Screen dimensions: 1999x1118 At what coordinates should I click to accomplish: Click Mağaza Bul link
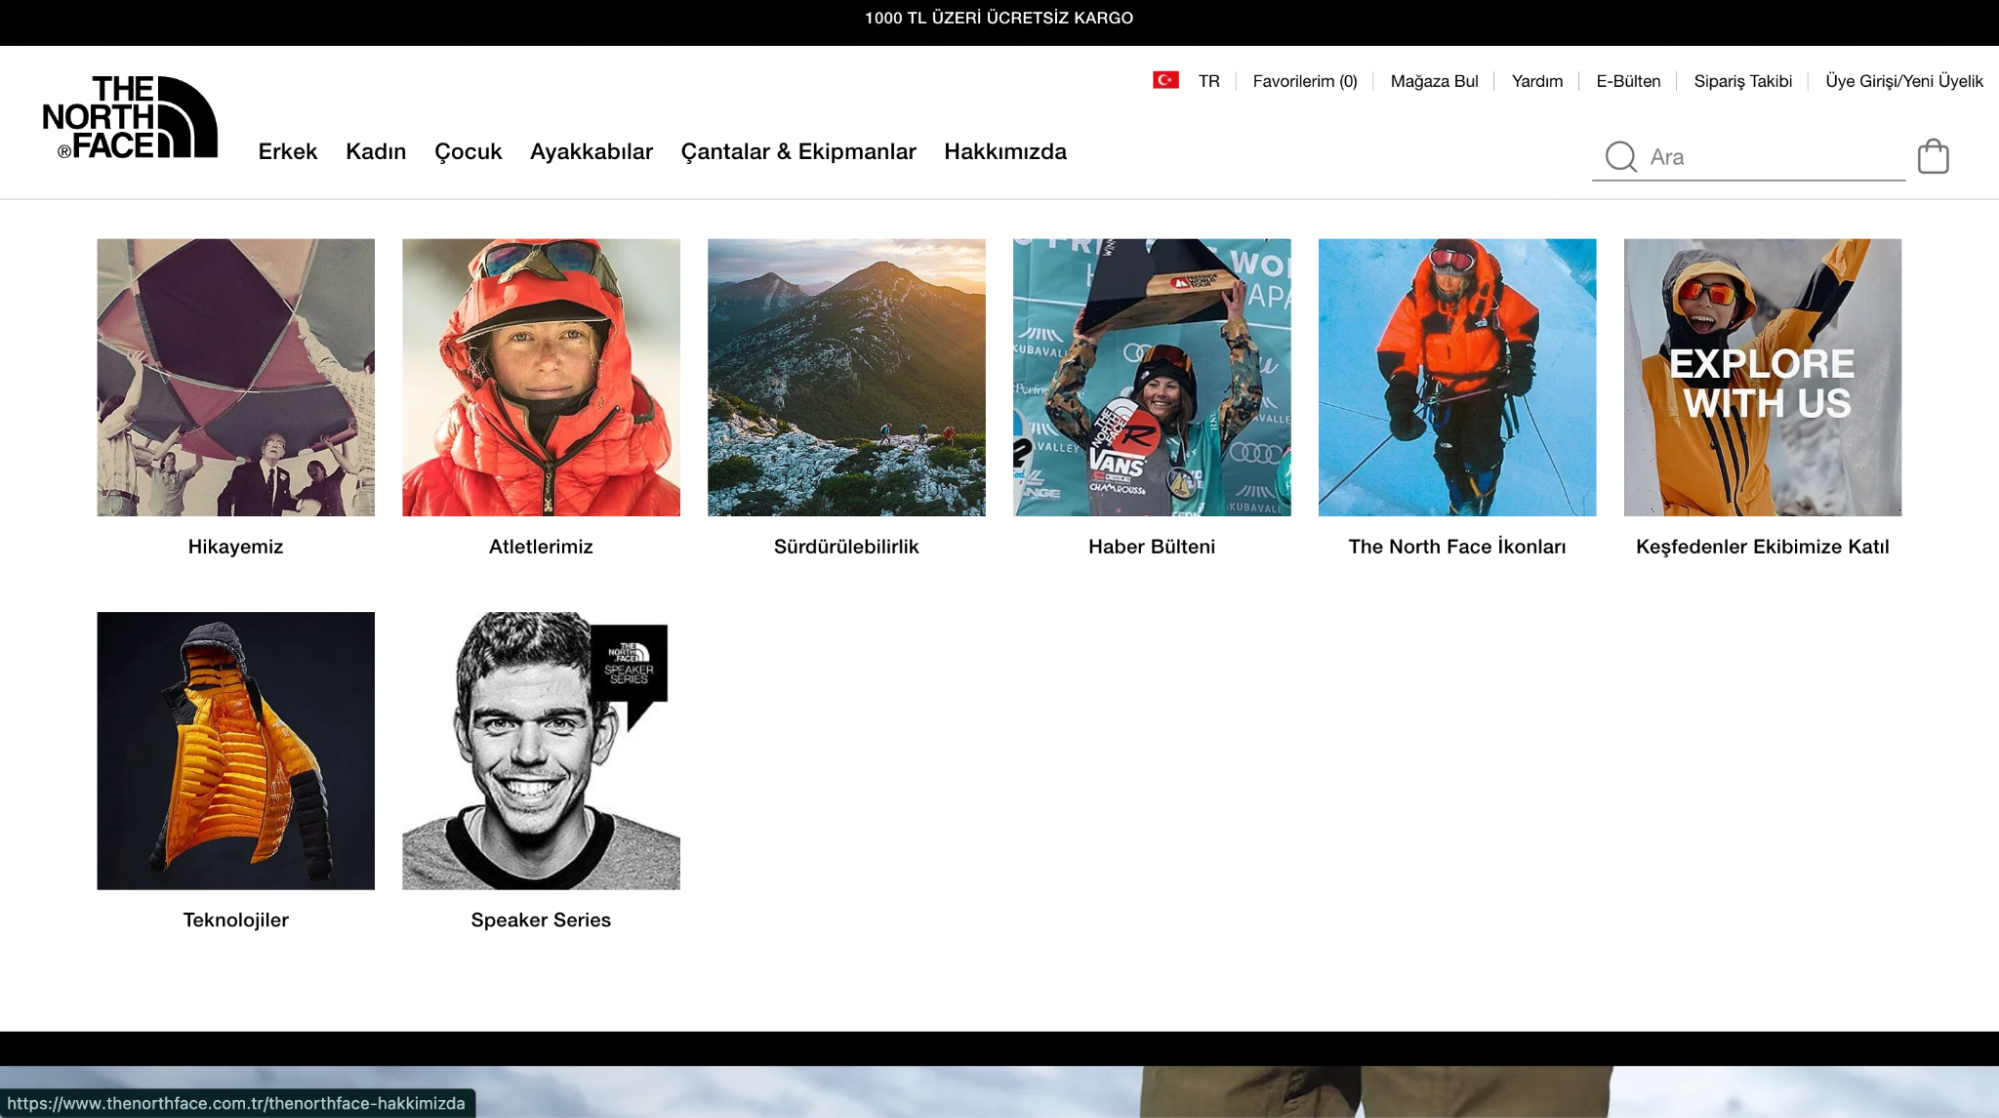tap(1433, 81)
